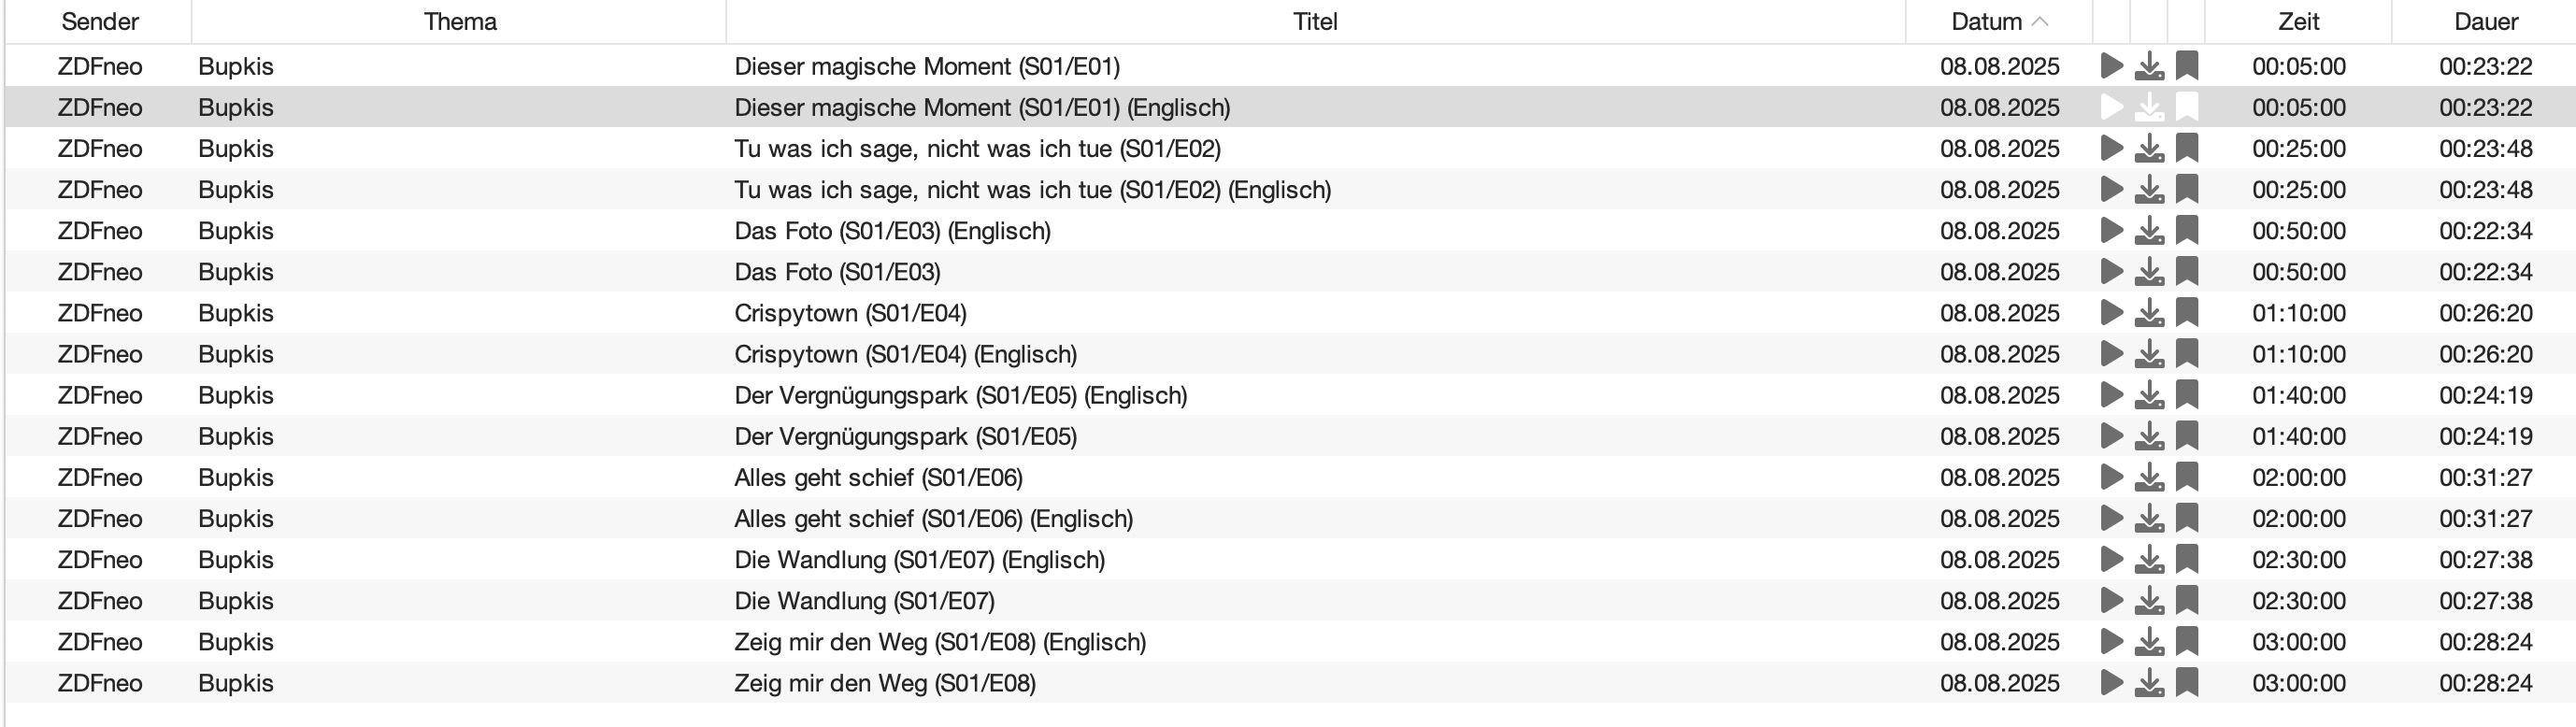Download Crispytown (S01/E04) (Englisch)
Image resolution: width=2576 pixels, height=727 pixels.
(2149, 354)
